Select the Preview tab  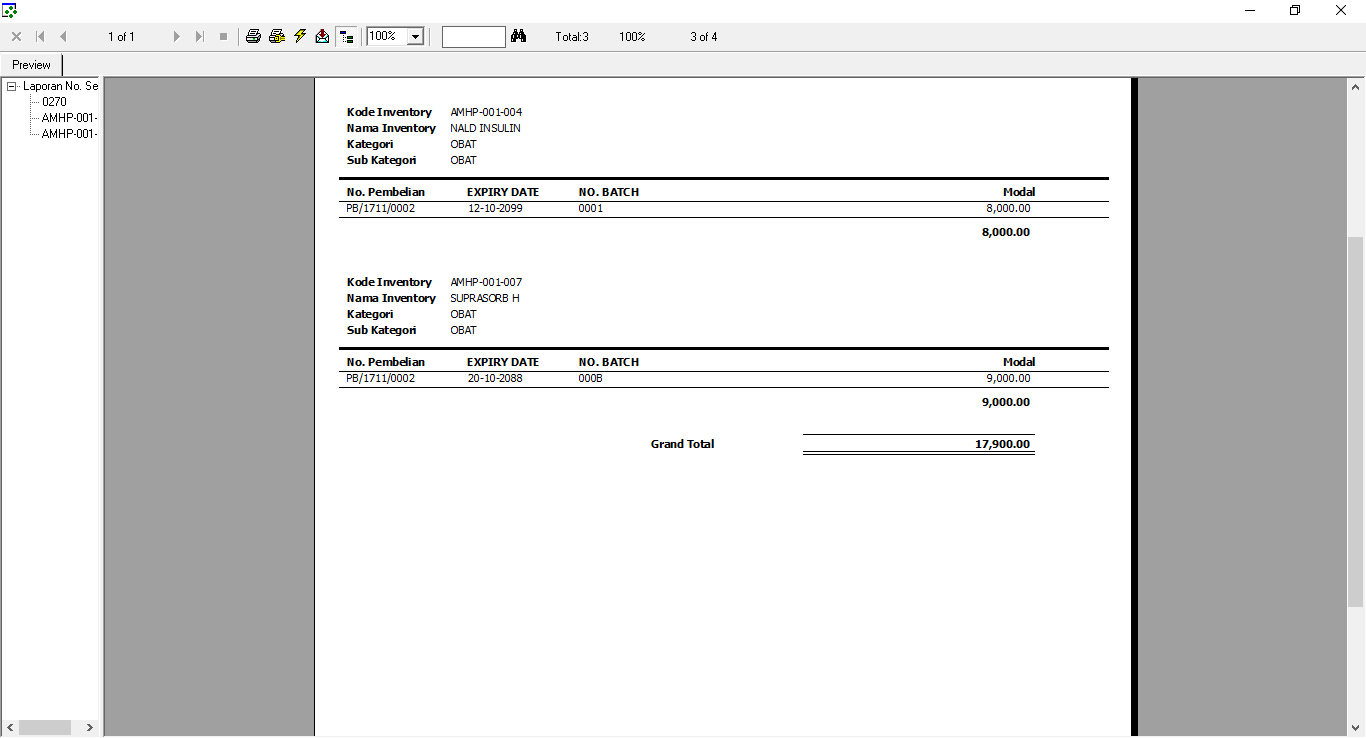32,65
